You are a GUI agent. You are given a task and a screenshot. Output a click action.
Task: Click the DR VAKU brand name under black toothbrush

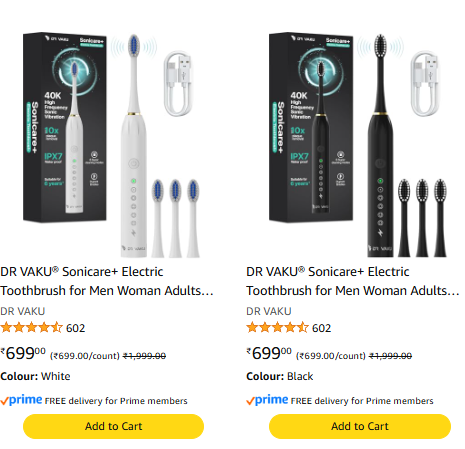pyautogui.click(x=269, y=311)
